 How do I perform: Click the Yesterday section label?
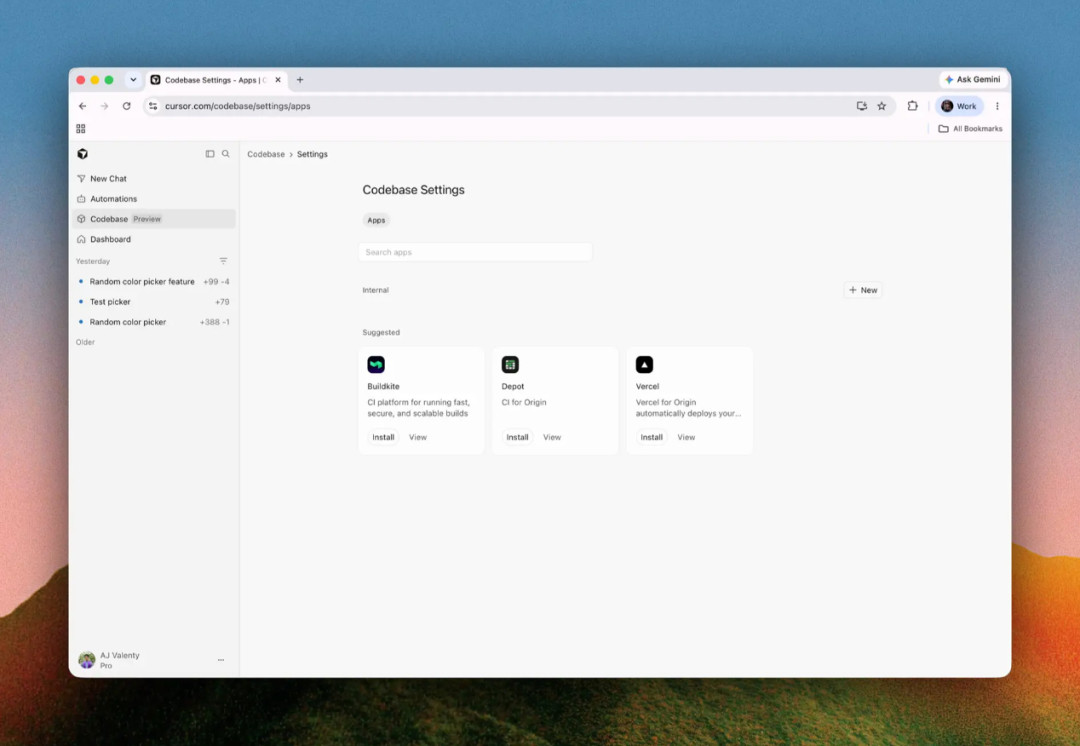coord(93,261)
